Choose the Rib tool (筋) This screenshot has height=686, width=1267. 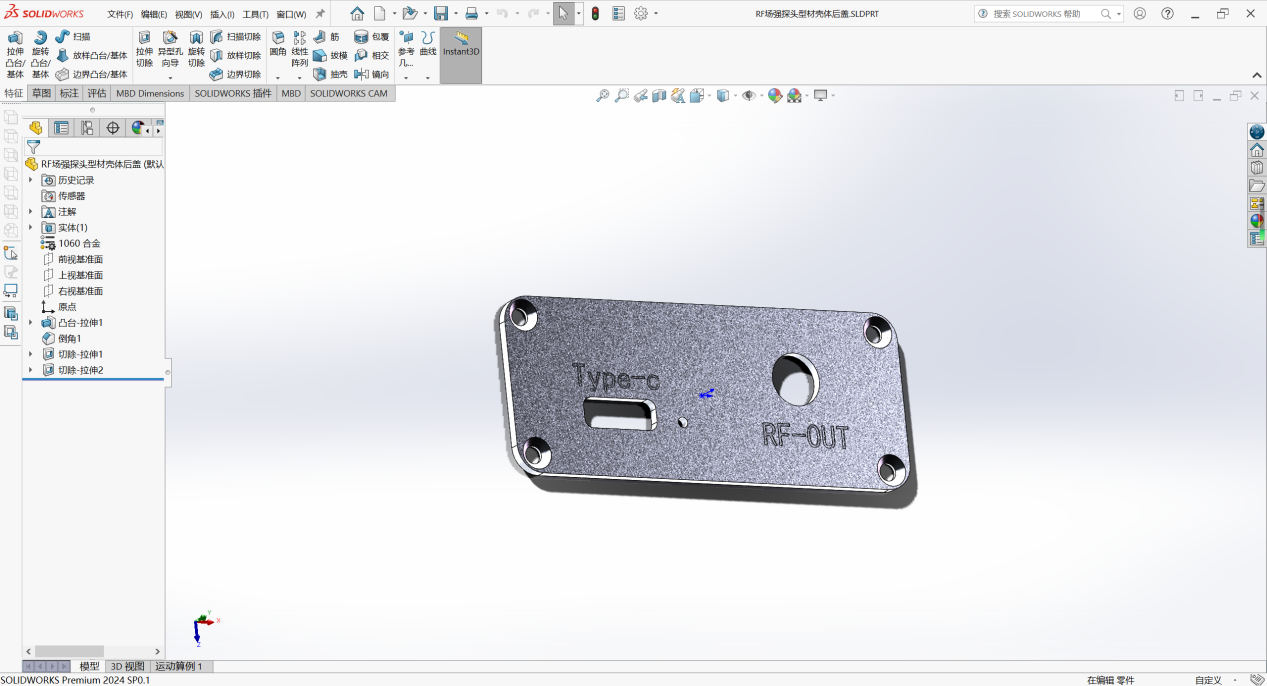(x=327, y=36)
